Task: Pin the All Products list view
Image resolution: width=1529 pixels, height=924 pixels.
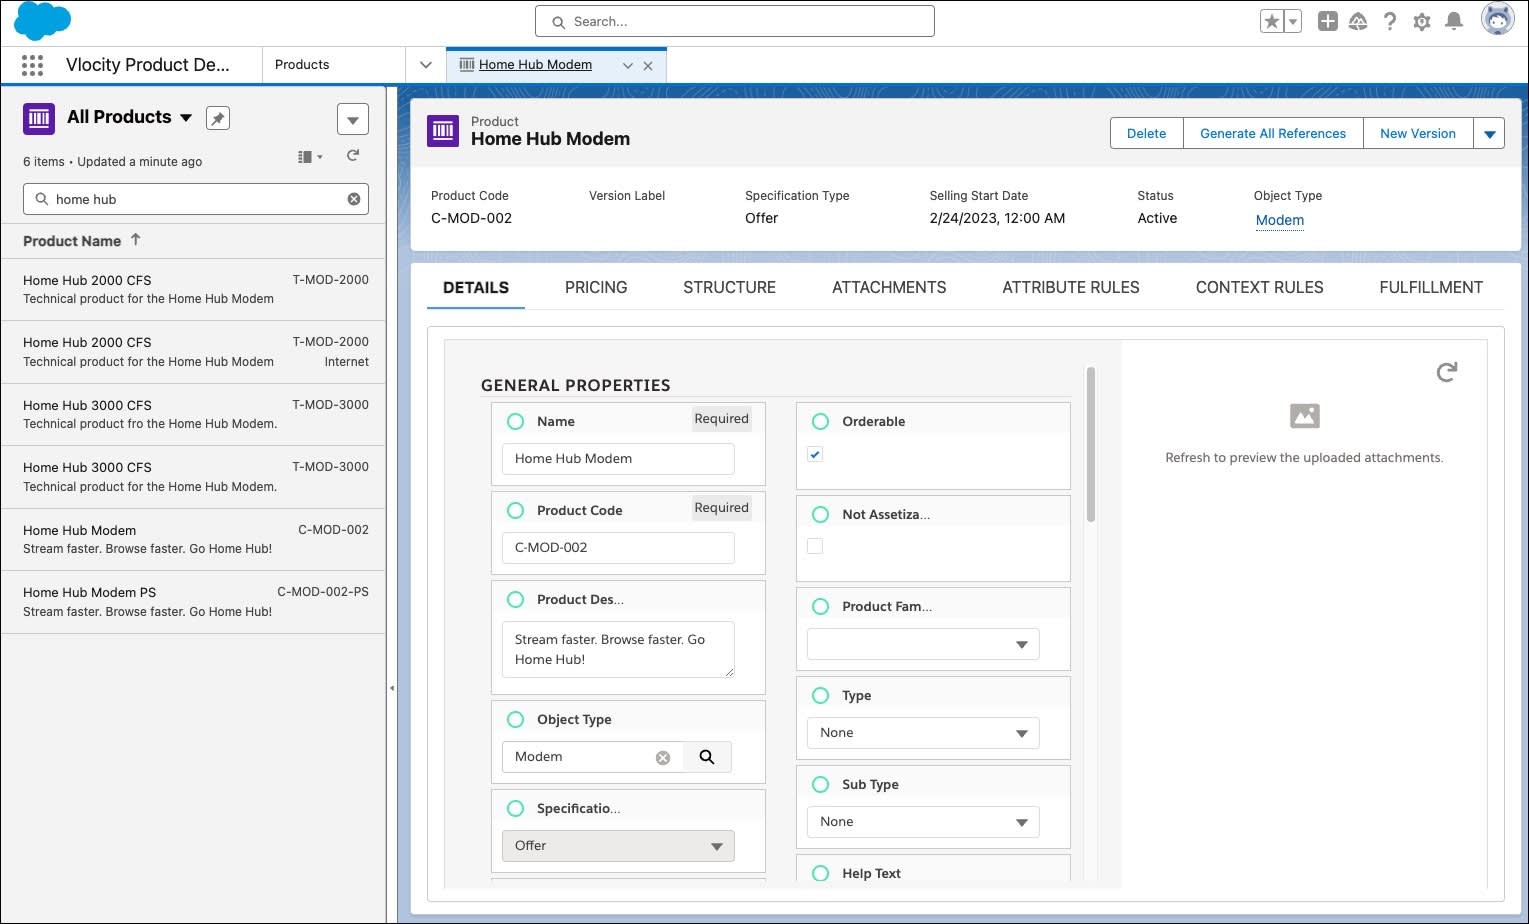Action: (217, 118)
